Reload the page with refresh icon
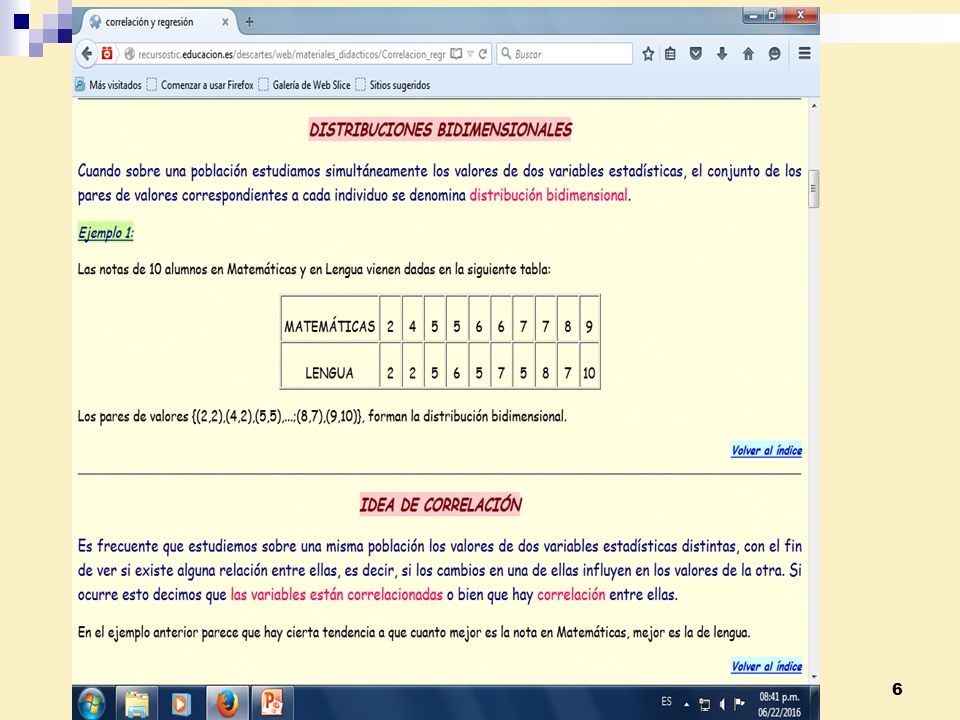 (x=483, y=54)
